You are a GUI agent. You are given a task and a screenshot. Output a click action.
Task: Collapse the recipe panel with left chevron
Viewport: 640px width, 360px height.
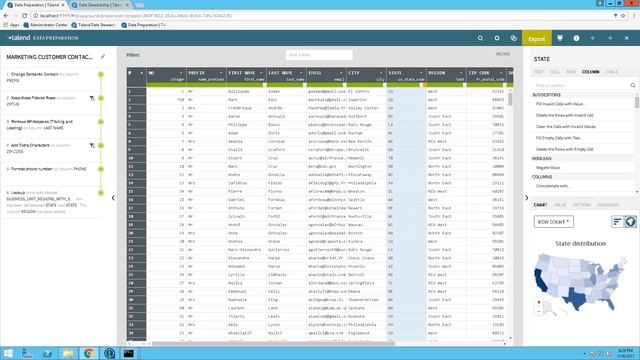tap(113, 198)
